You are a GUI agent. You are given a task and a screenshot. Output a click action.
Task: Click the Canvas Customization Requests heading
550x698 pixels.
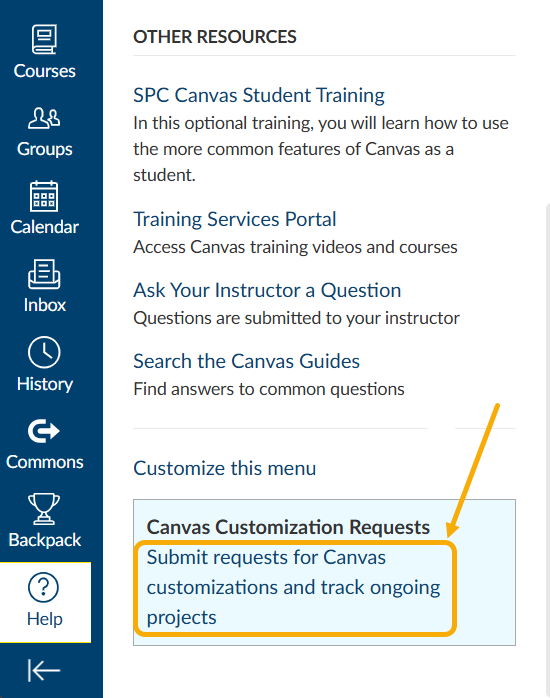288,527
